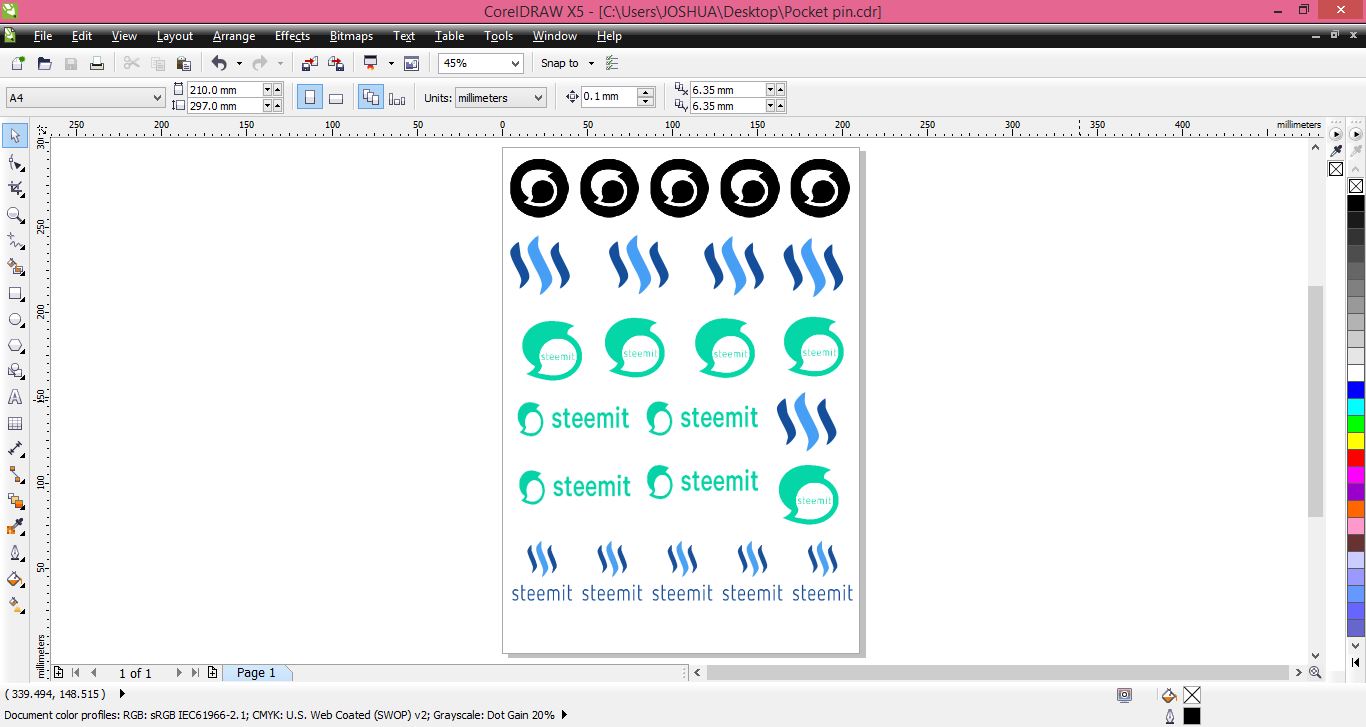Edit the nudge distance 0.1 mm field

click(x=609, y=97)
